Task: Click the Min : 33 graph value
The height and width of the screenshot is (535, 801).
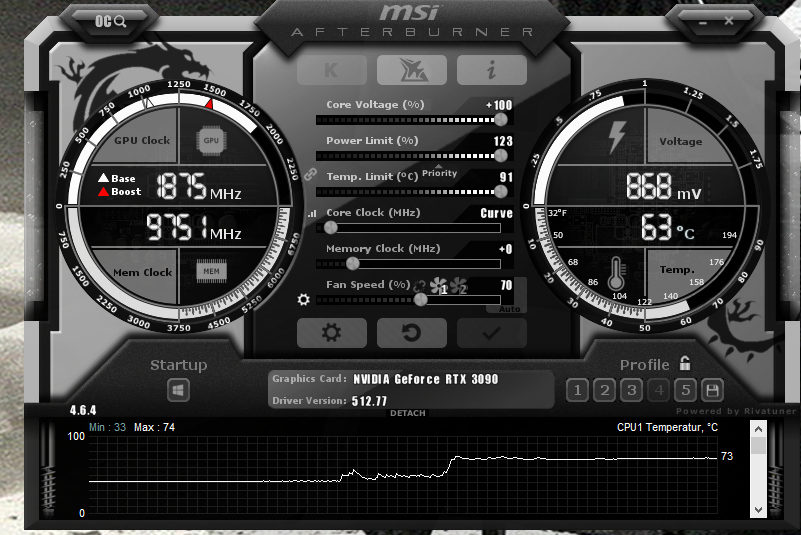Action: tap(107, 427)
